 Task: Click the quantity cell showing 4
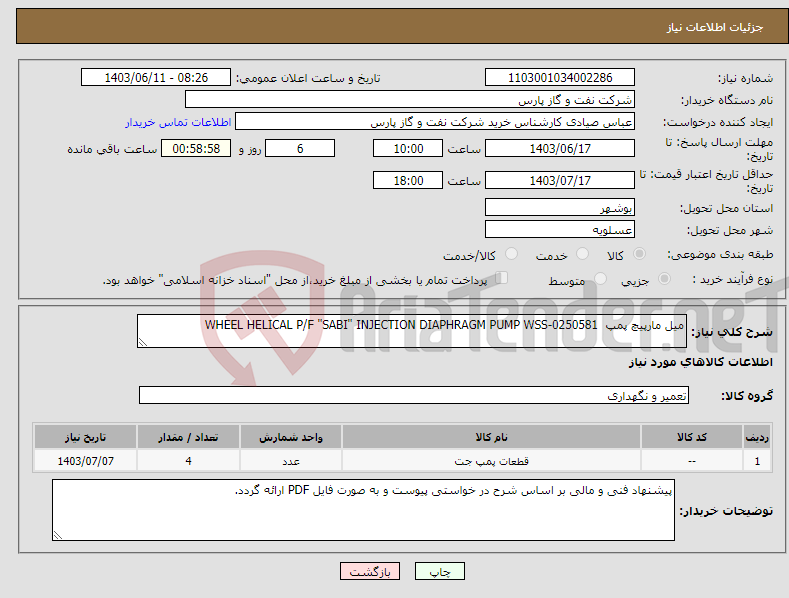coord(188,461)
